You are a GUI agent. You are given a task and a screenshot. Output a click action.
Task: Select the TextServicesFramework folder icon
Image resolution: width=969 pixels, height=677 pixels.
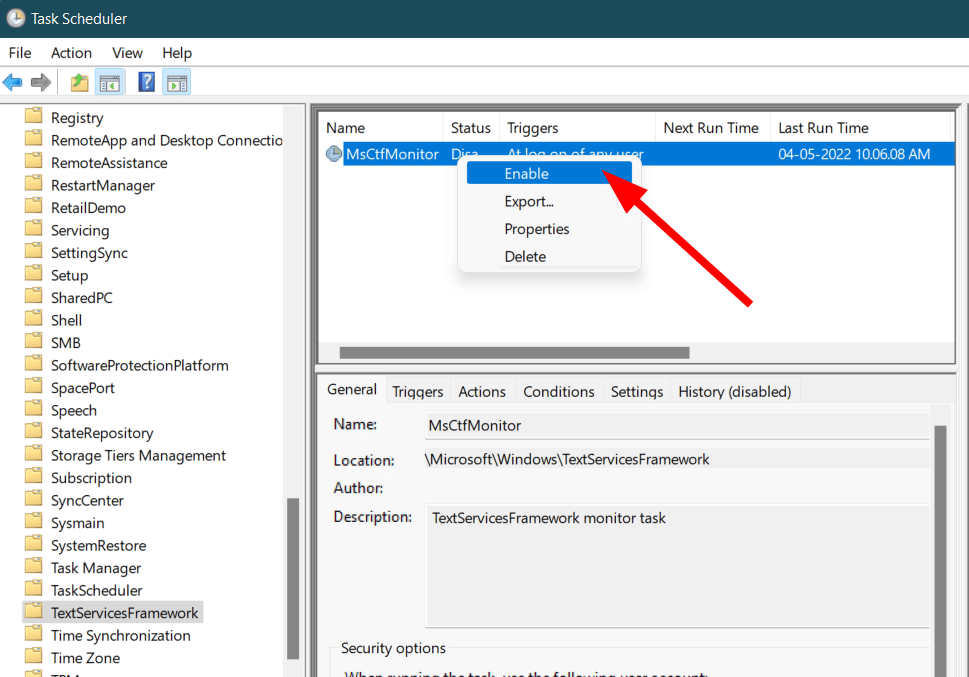[x=34, y=612]
